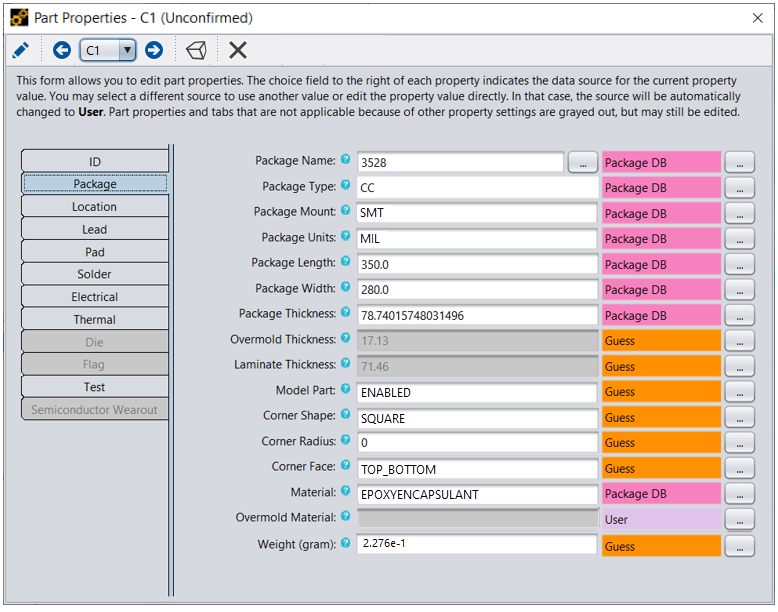
Task: Click the Package Width field showing 280.0
Action: (x=477, y=289)
